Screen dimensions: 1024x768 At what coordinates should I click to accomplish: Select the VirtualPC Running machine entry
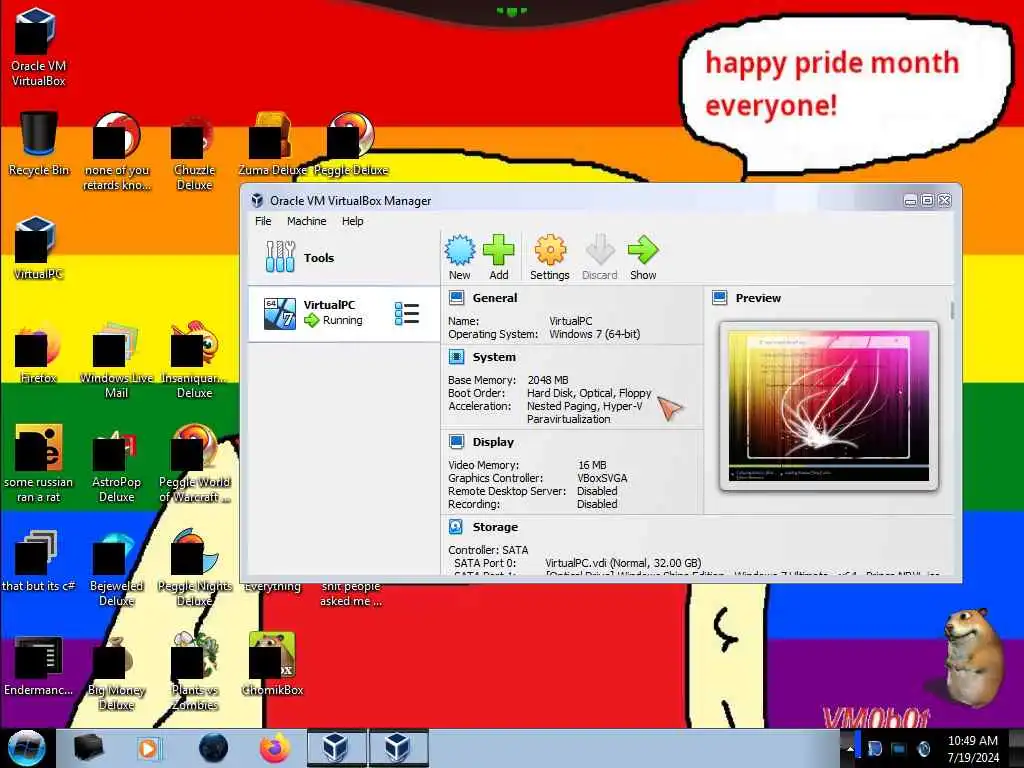(x=344, y=313)
